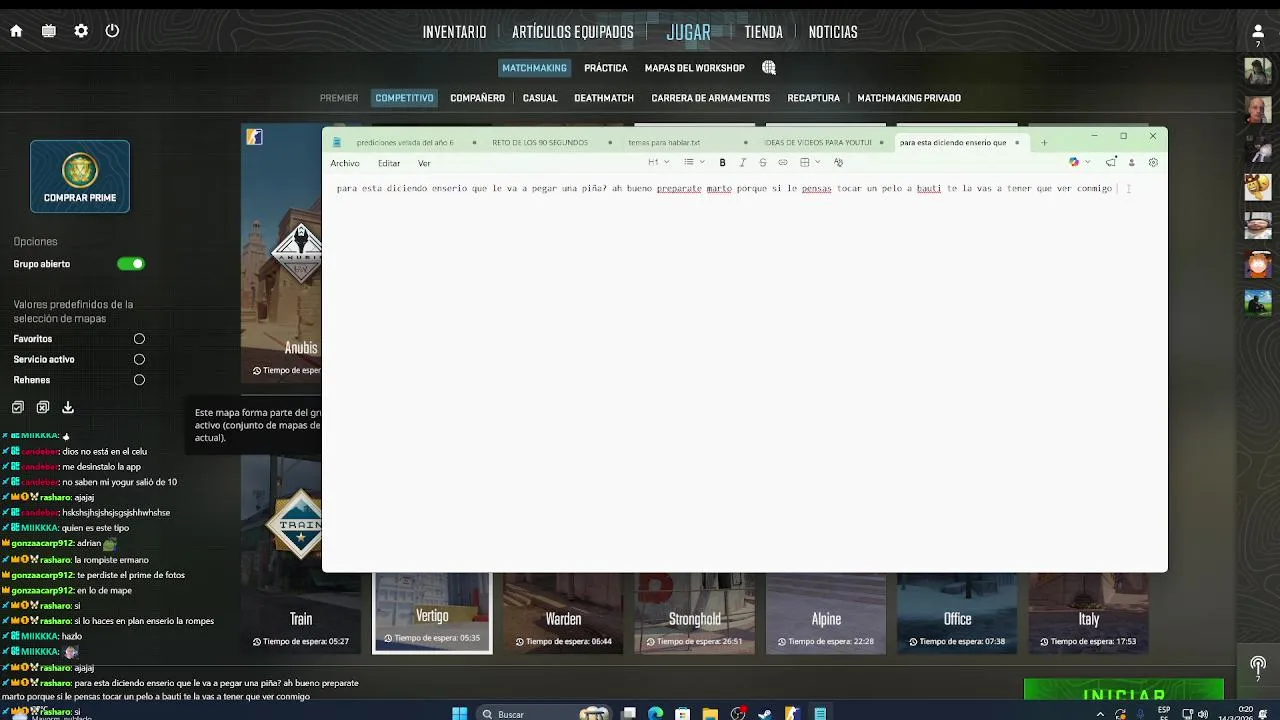
Task: Toggle italic formatting in Notepad
Action: [x=742, y=163]
